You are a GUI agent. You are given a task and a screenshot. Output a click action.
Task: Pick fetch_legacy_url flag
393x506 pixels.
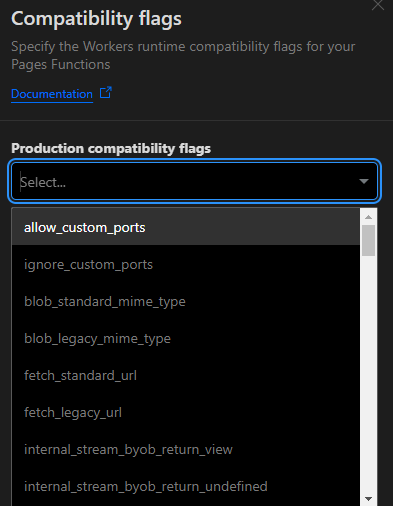pos(186,412)
